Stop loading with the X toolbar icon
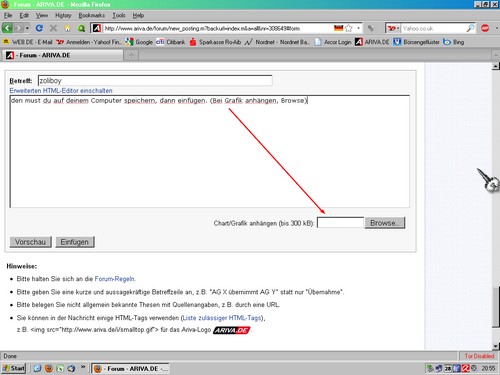The width and height of the screenshot is (500, 375). click(x=53, y=28)
